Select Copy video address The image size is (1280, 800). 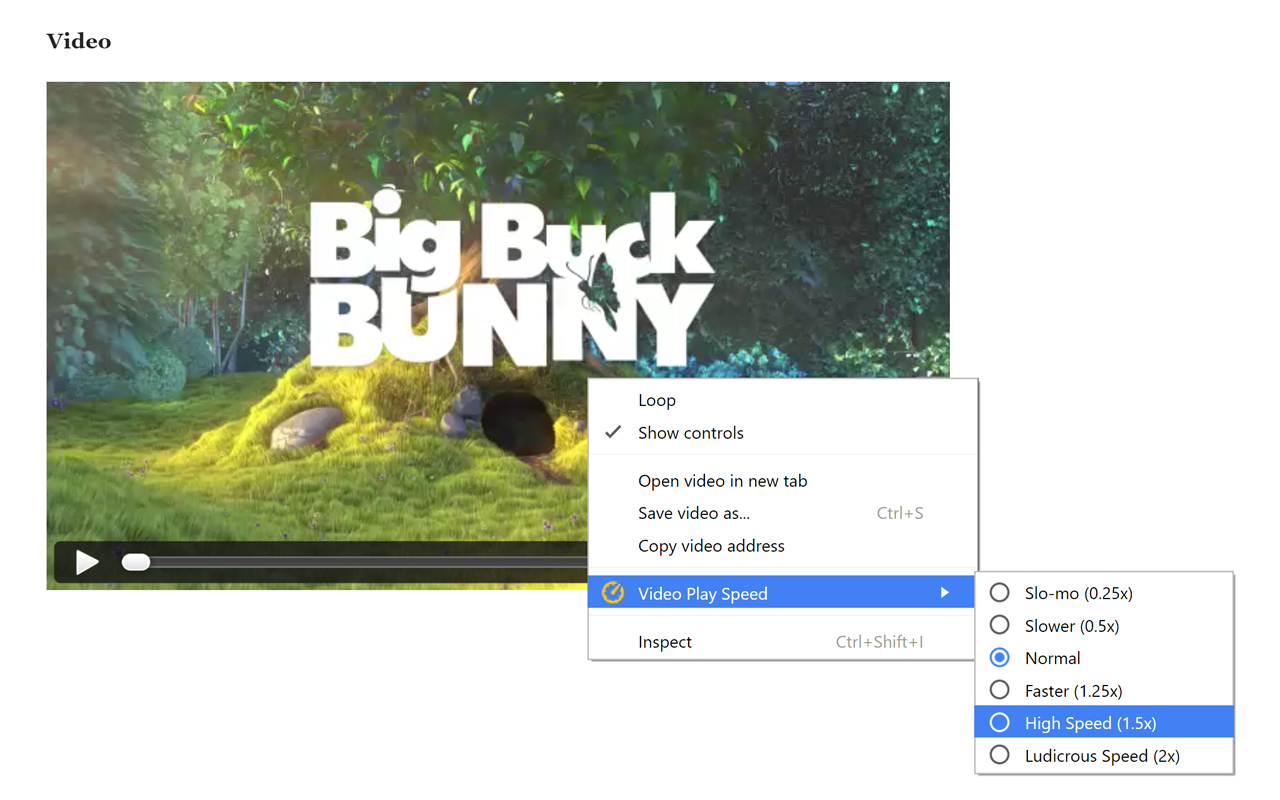783,546
